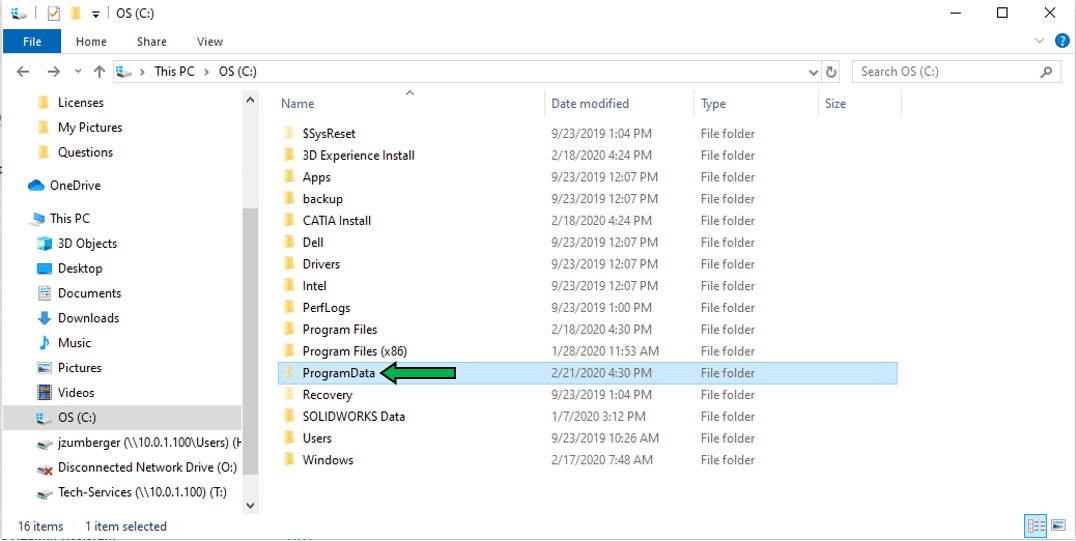Click Properties in the quick access toolbar
1076x541 pixels.
pyautogui.click(x=54, y=13)
